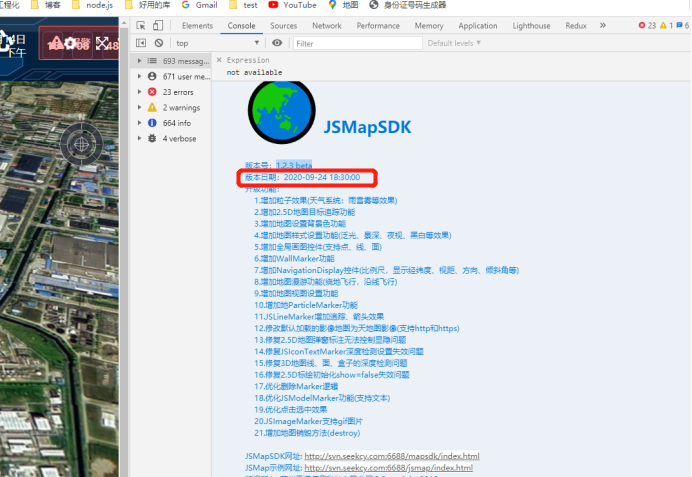The height and width of the screenshot is (477, 692).
Task: Select the yellow warning triangle icon
Action: pyautogui.click(x=152, y=107)
